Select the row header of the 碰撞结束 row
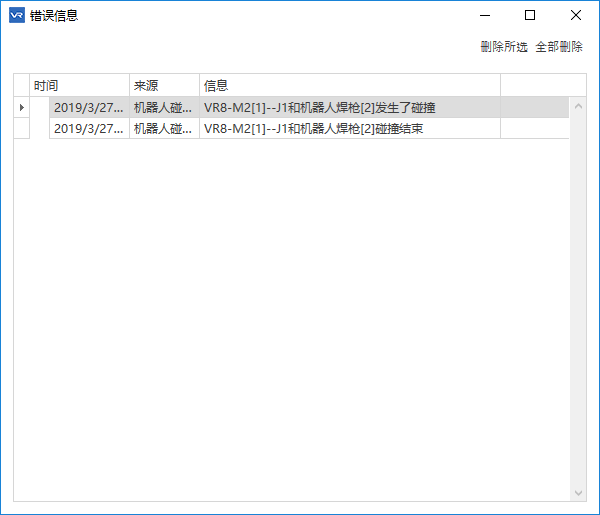The width and height of the screenshot is (600, 515). click(x=22, y=128)
